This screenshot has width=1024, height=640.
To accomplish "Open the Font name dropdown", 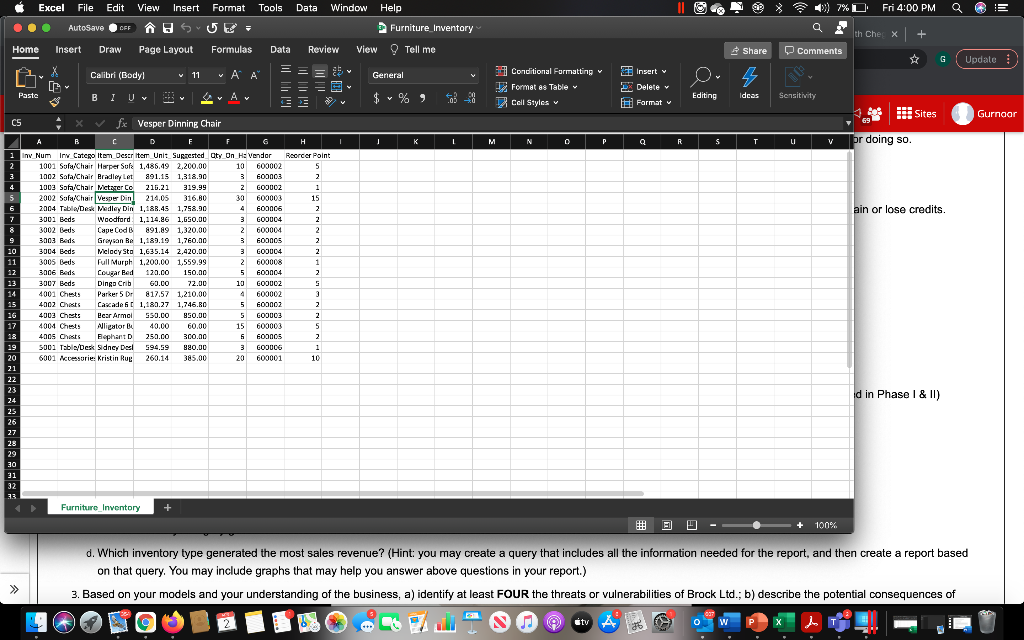I will (135, 75).
